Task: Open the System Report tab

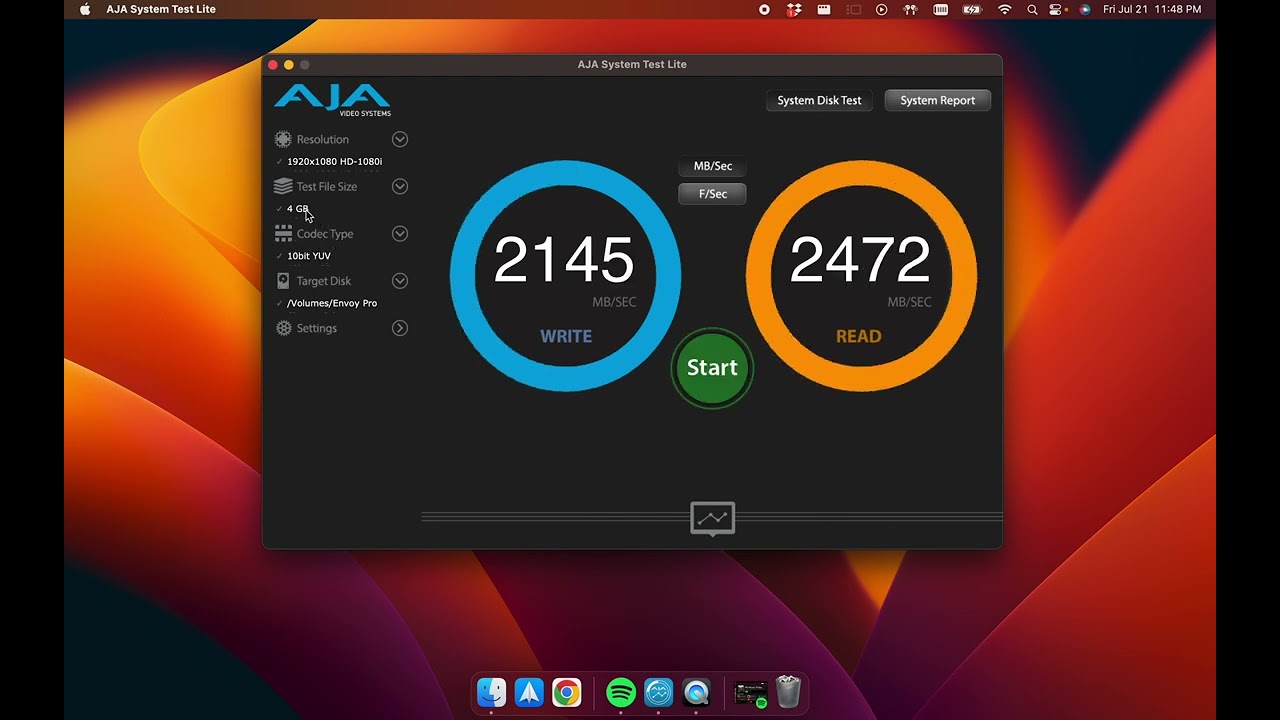Action: point(937,100)
